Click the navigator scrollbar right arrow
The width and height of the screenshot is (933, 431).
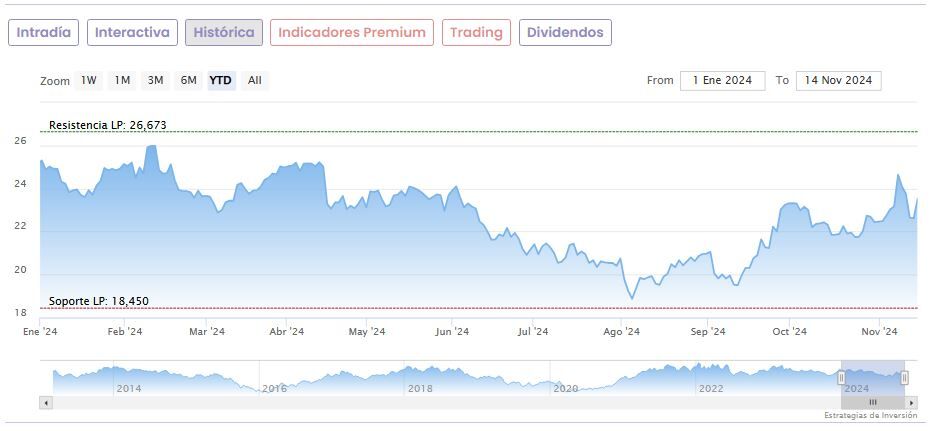(912, 402)
